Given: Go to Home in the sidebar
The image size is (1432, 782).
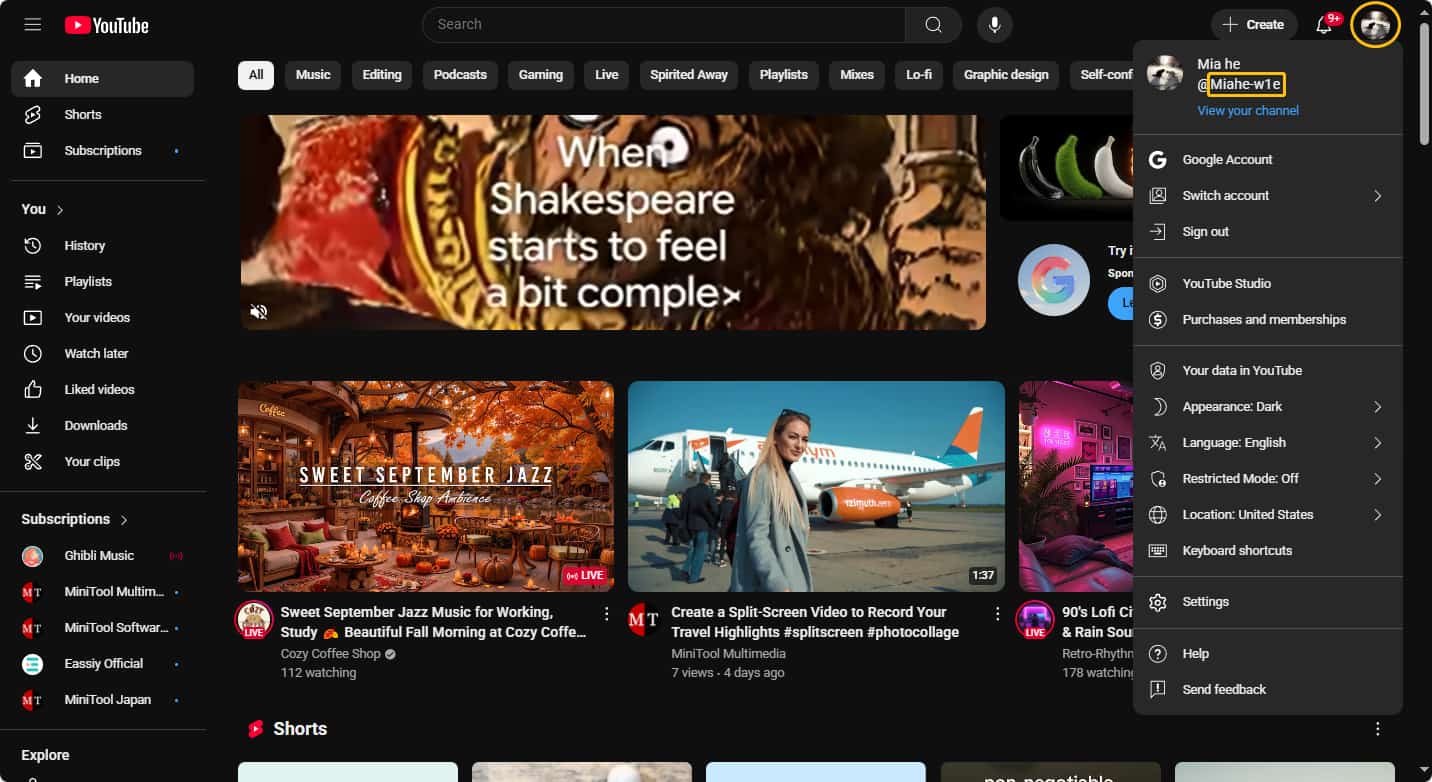Looking at the screenshot, I should pyautogui.click(x=103, y=78).
